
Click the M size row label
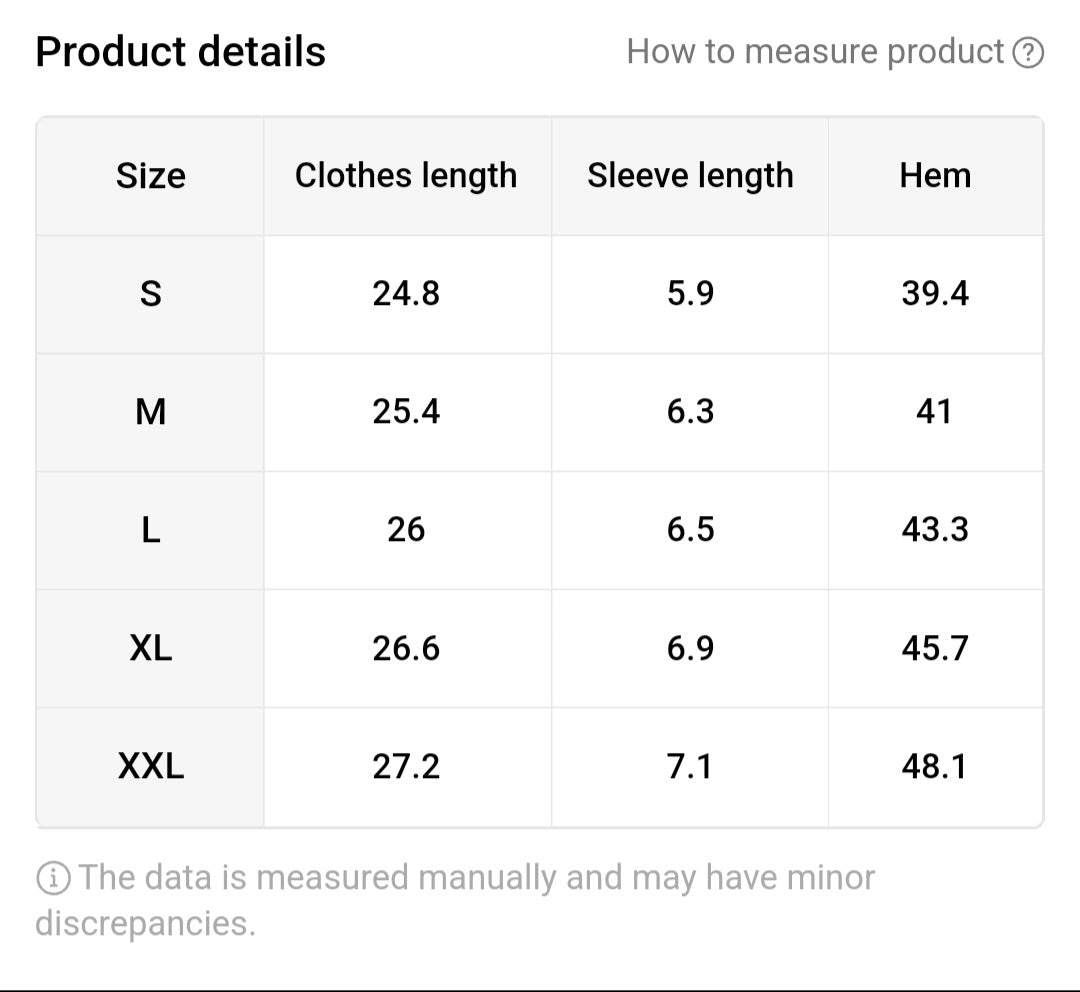(x=151, y=411)
